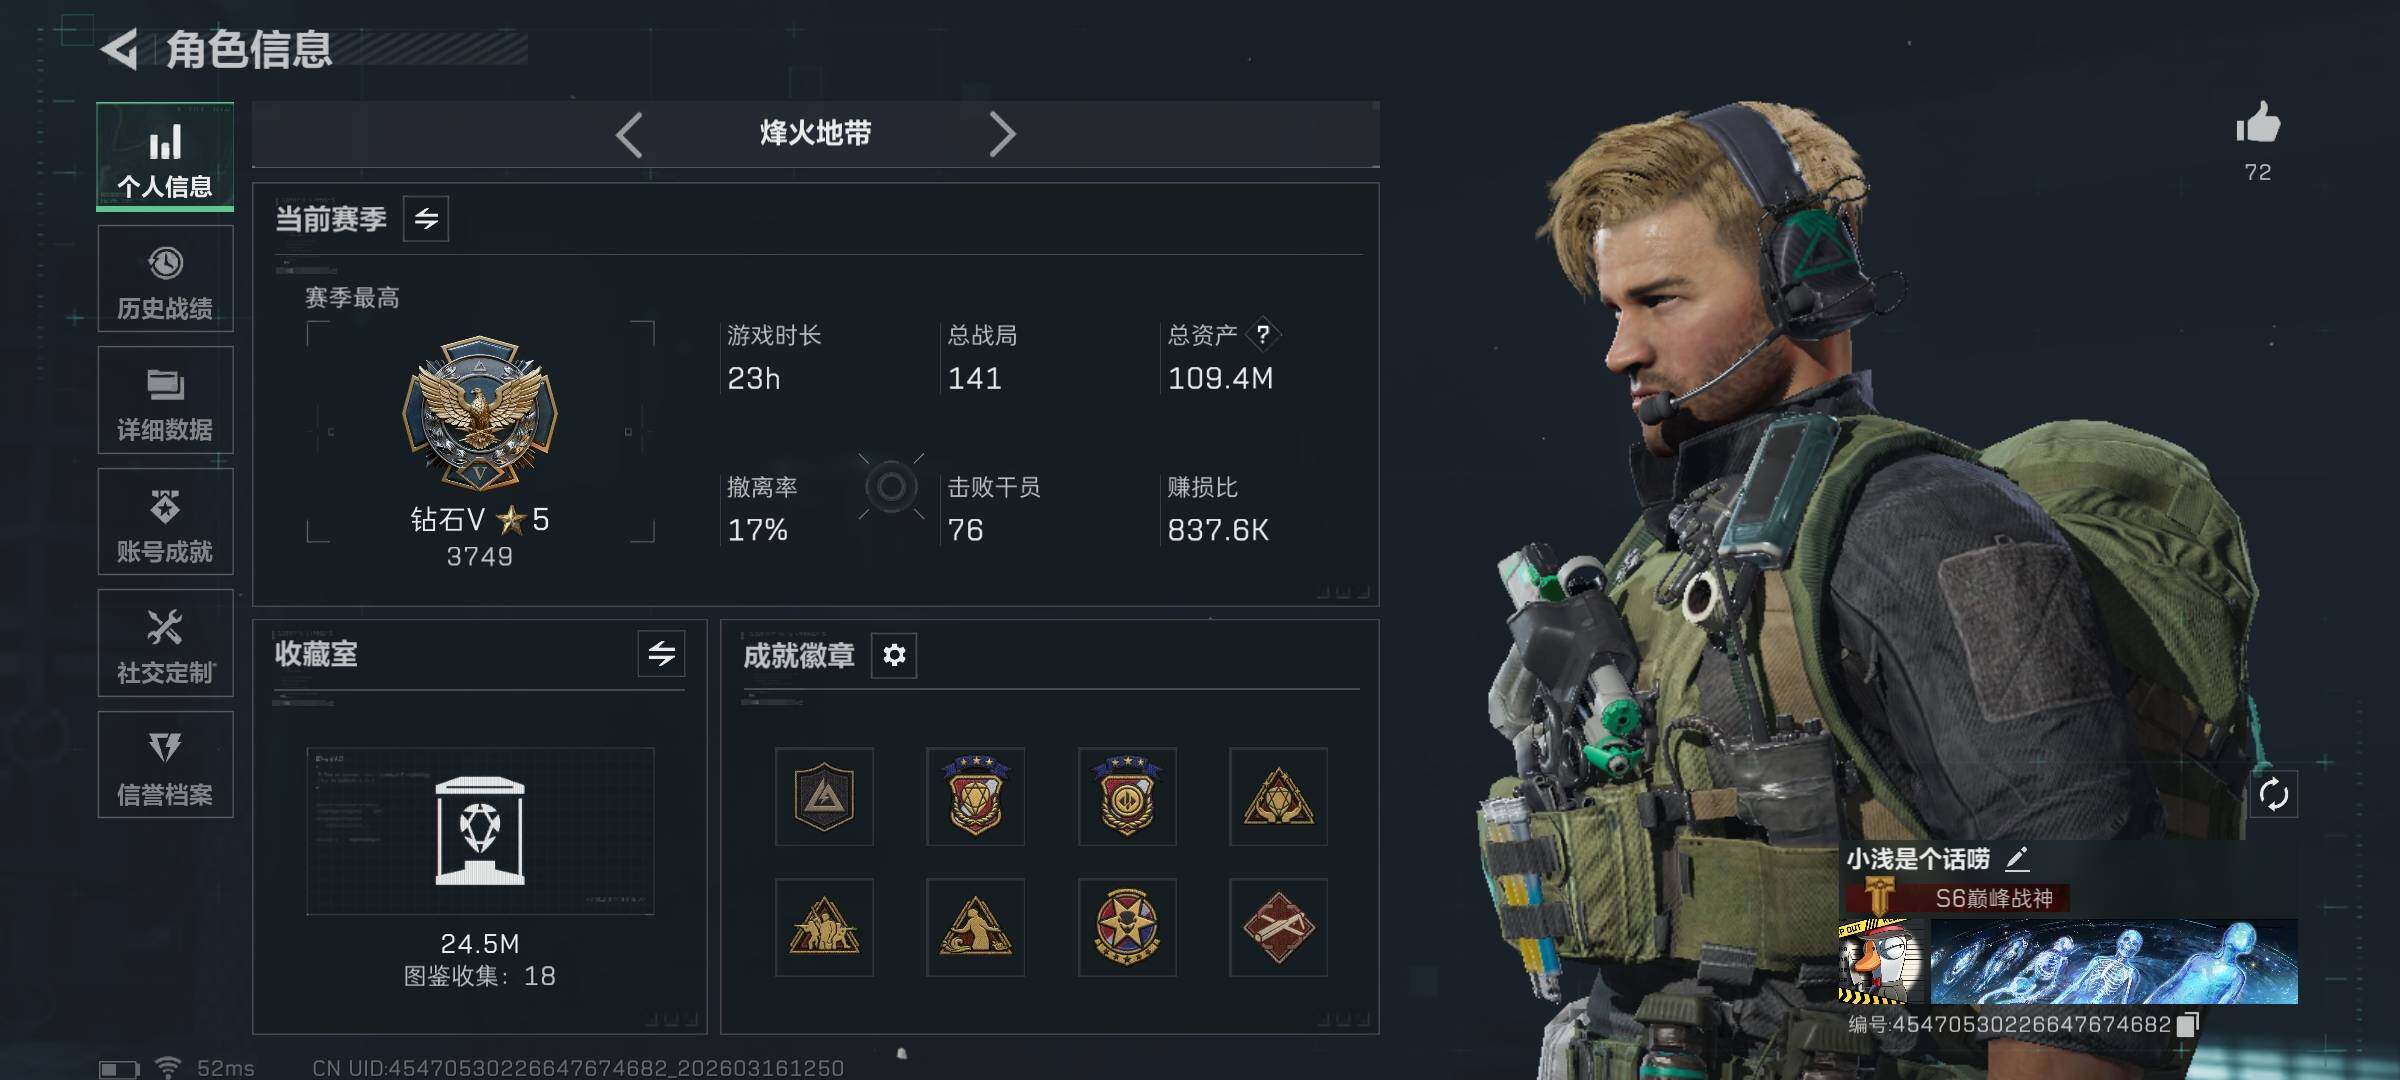
Task: Select the crossed-rifles diamond badge
Action: [1278, 927]
